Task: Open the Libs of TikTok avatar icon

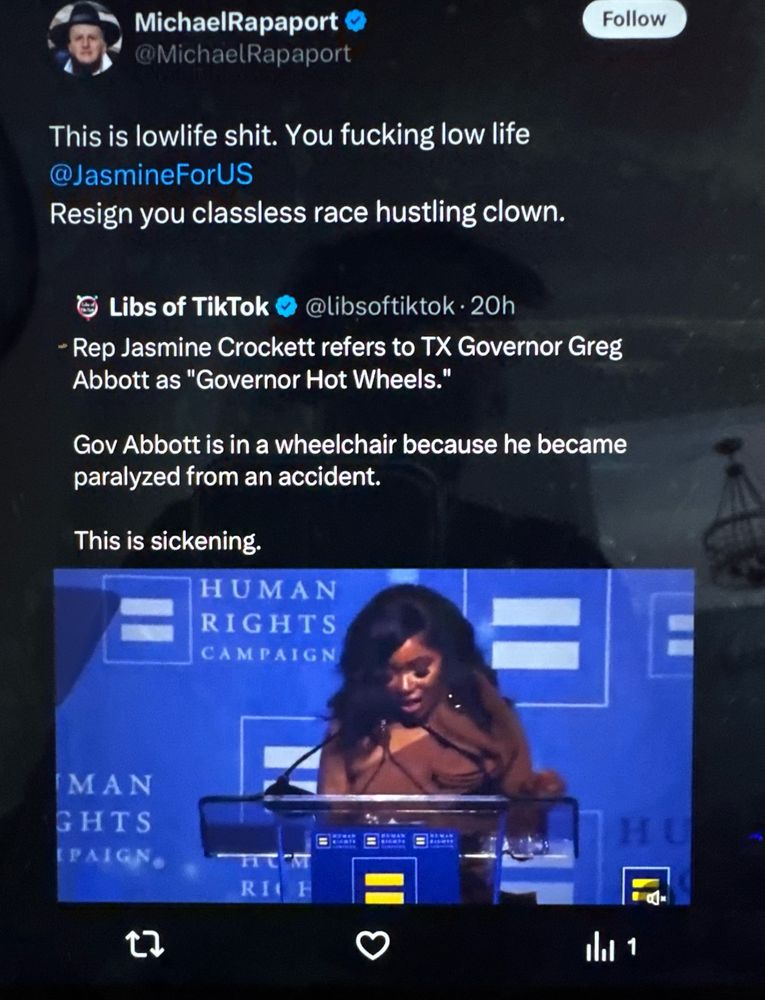Action: pyautogui.click(x=87, y=307)
